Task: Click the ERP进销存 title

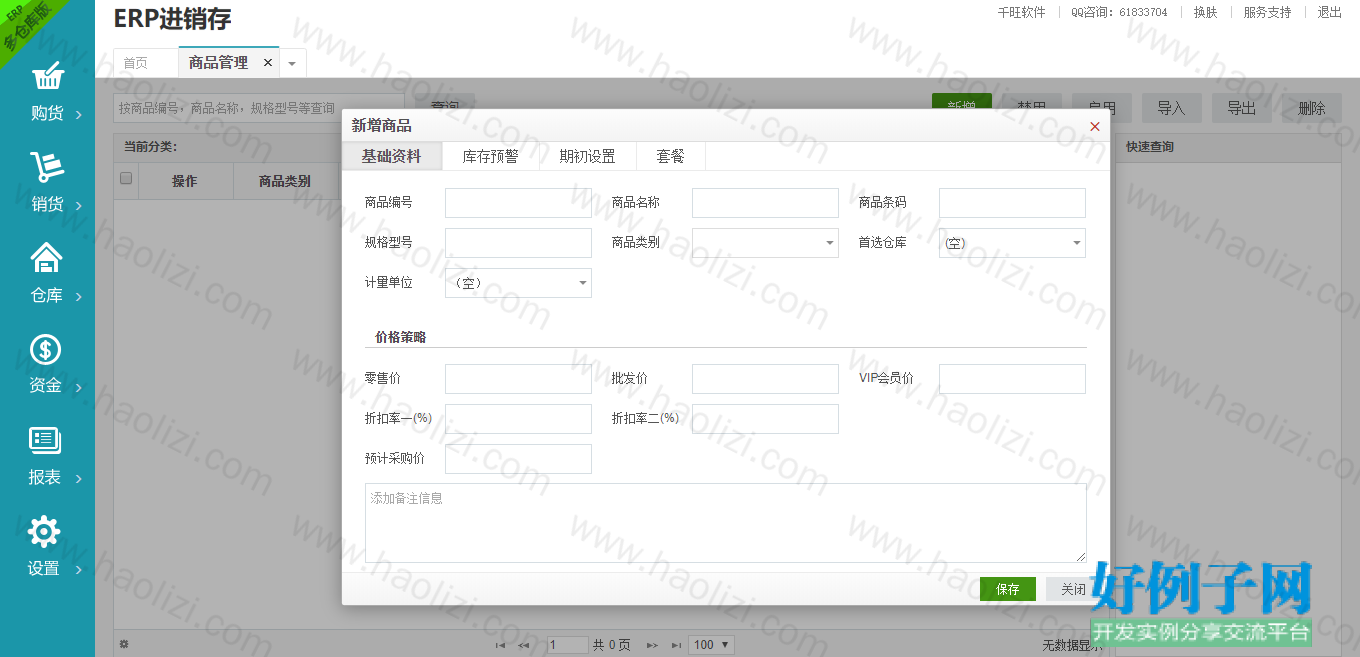Action: [x=173, y=19]
